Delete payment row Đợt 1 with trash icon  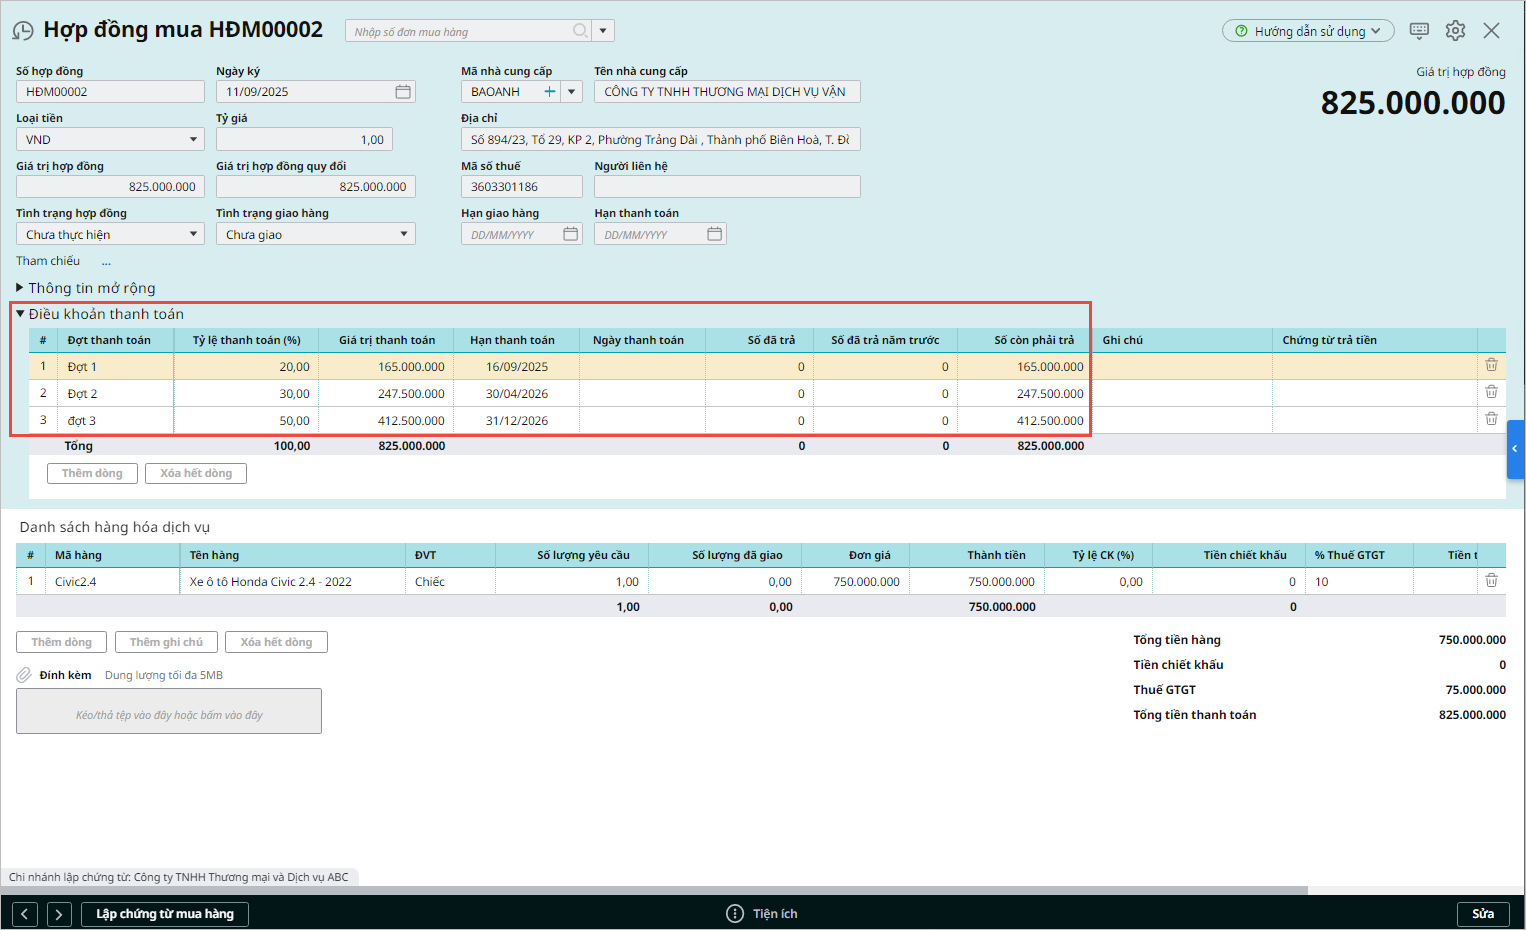(1491, 365)
